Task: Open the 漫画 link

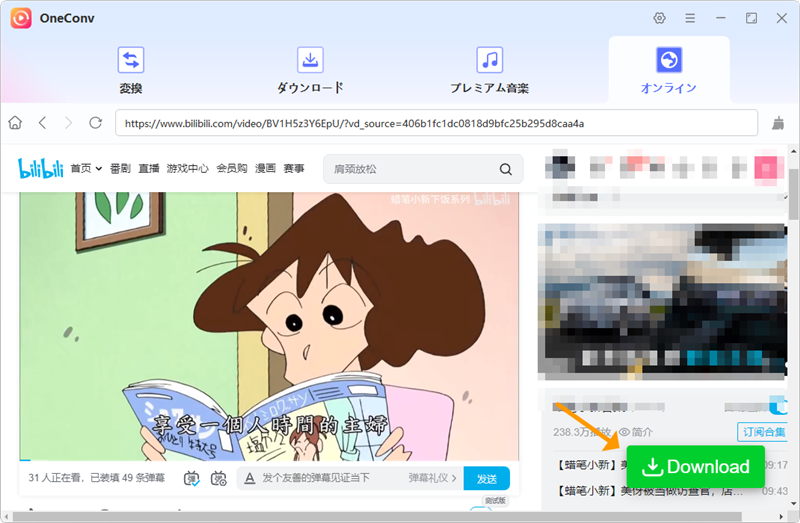Action: [x=265, y=168]
